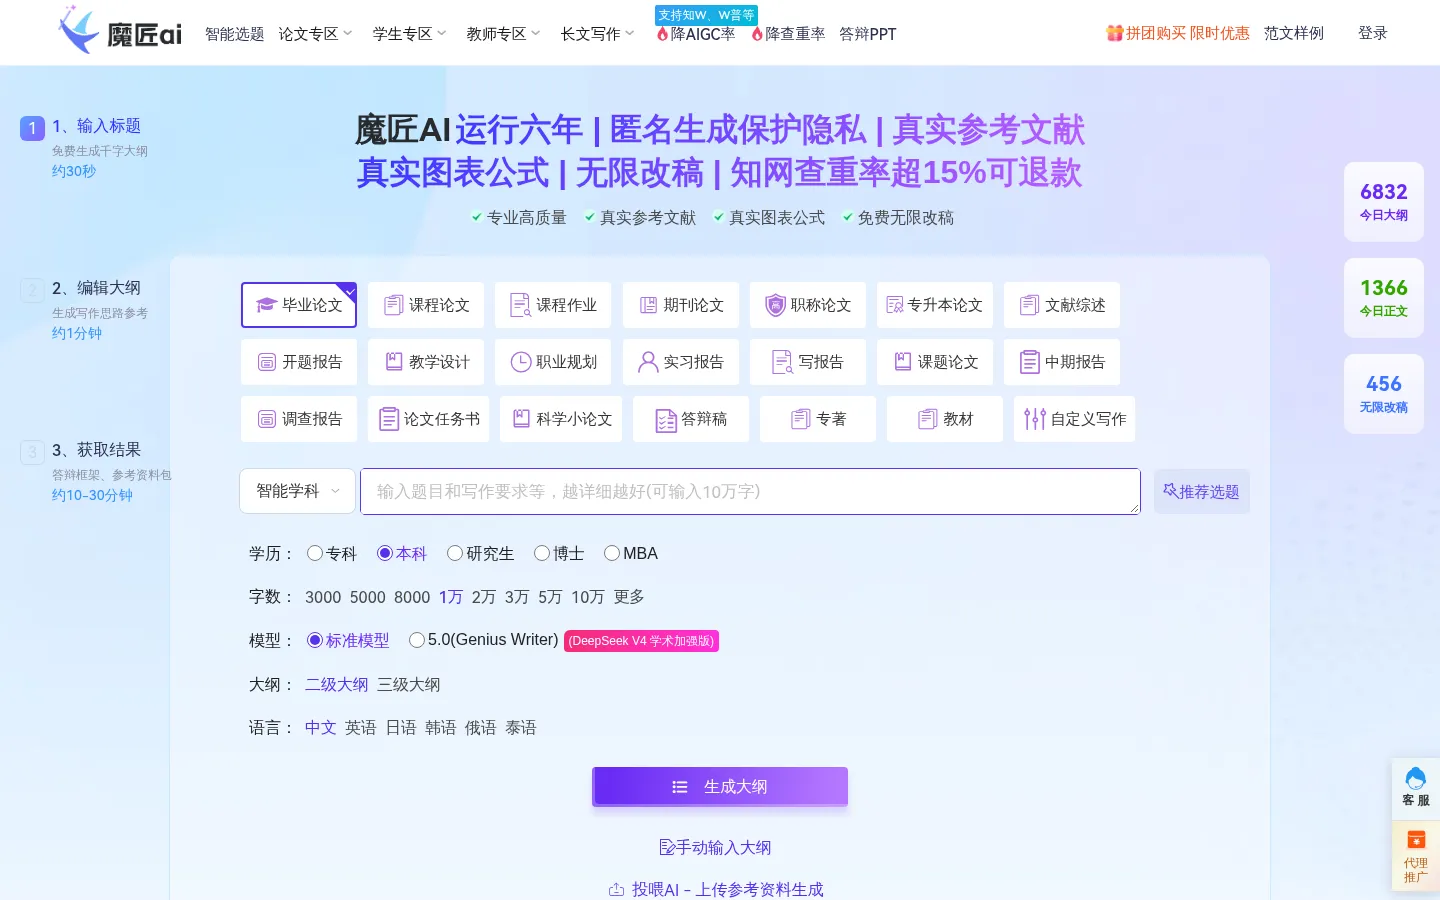The image size is (1440, 900).
Task: Click the 6832 今日大纲 stat card
Action: 1384,202
